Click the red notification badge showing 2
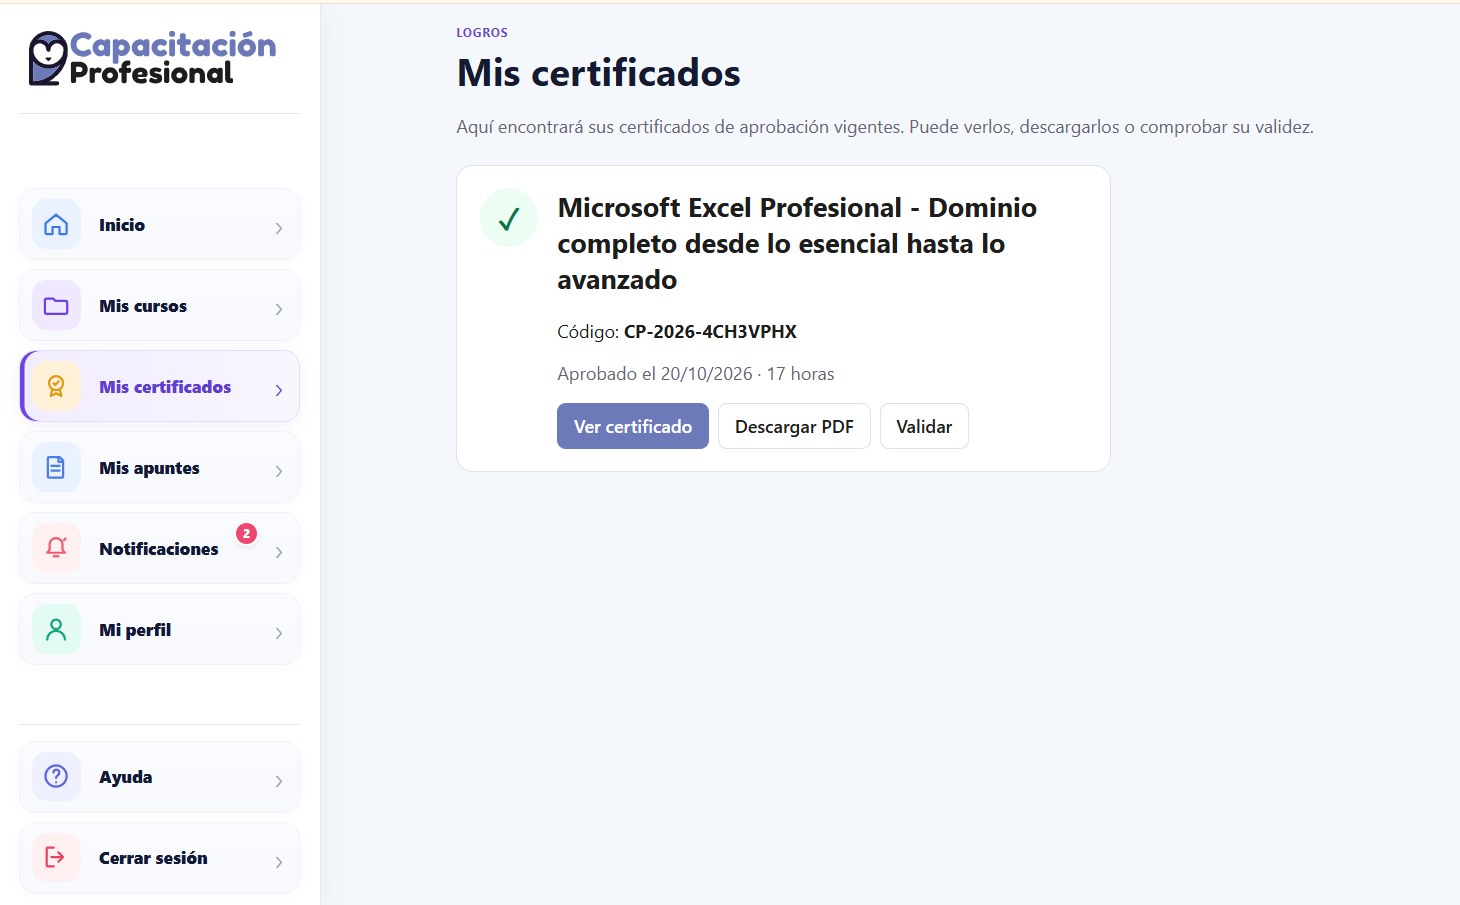 246,533
